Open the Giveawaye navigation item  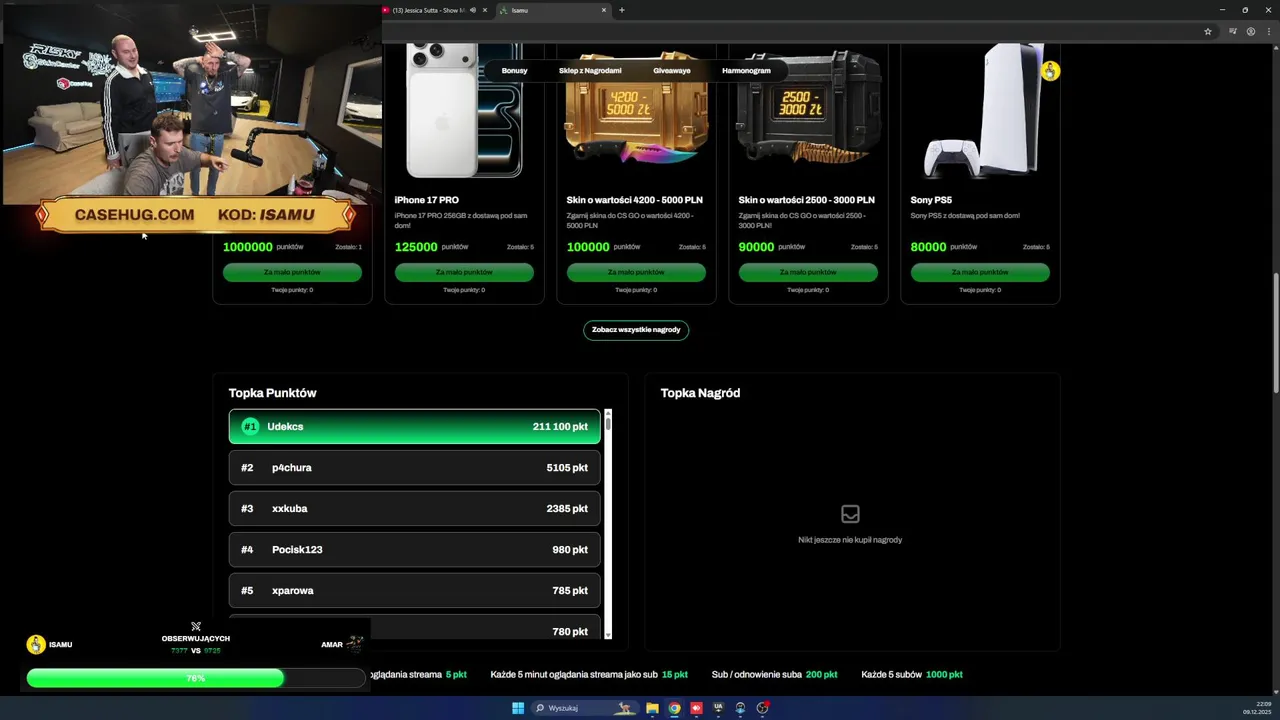coord(672,71)
